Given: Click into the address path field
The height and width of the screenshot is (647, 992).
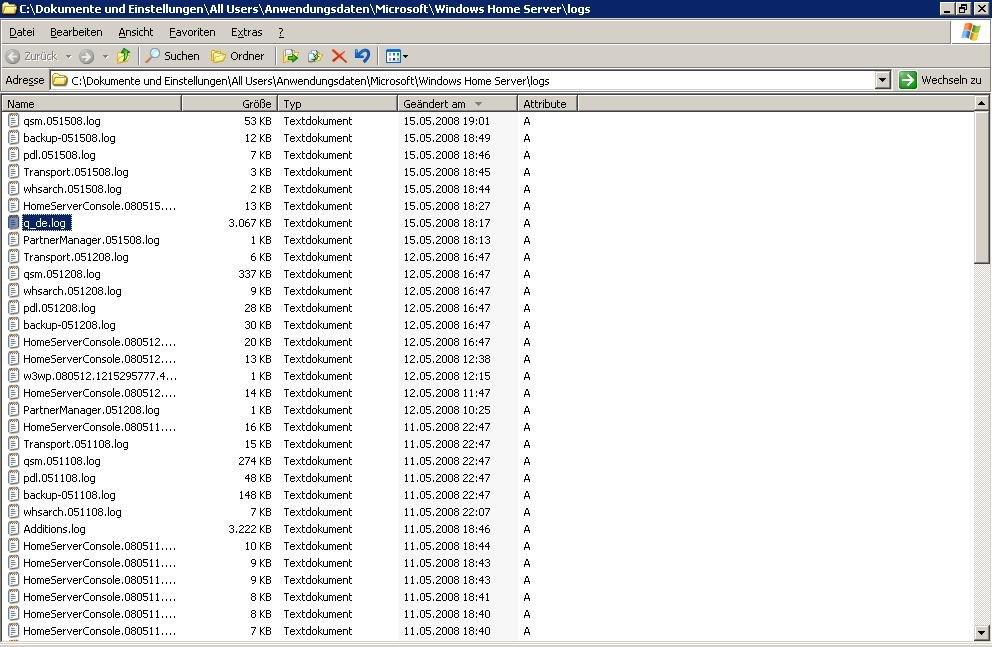Looking at the screenshot, I should click(x=471, y=80).
